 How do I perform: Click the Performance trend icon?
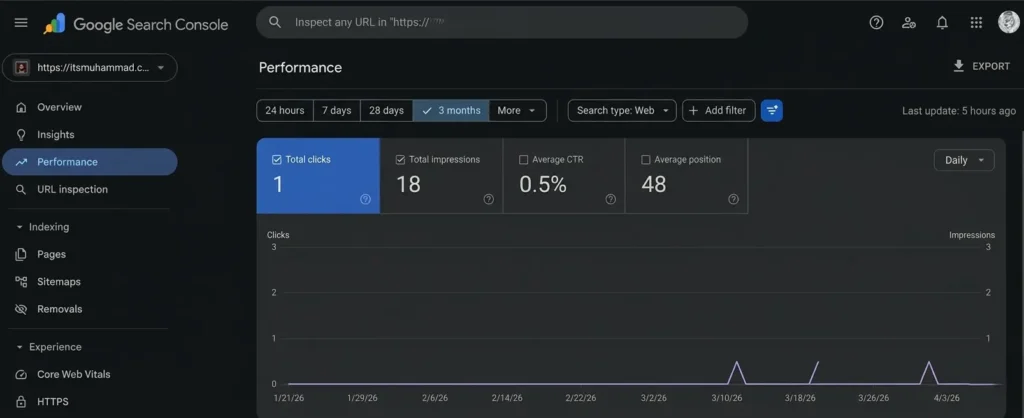click(x=22, y=162)
